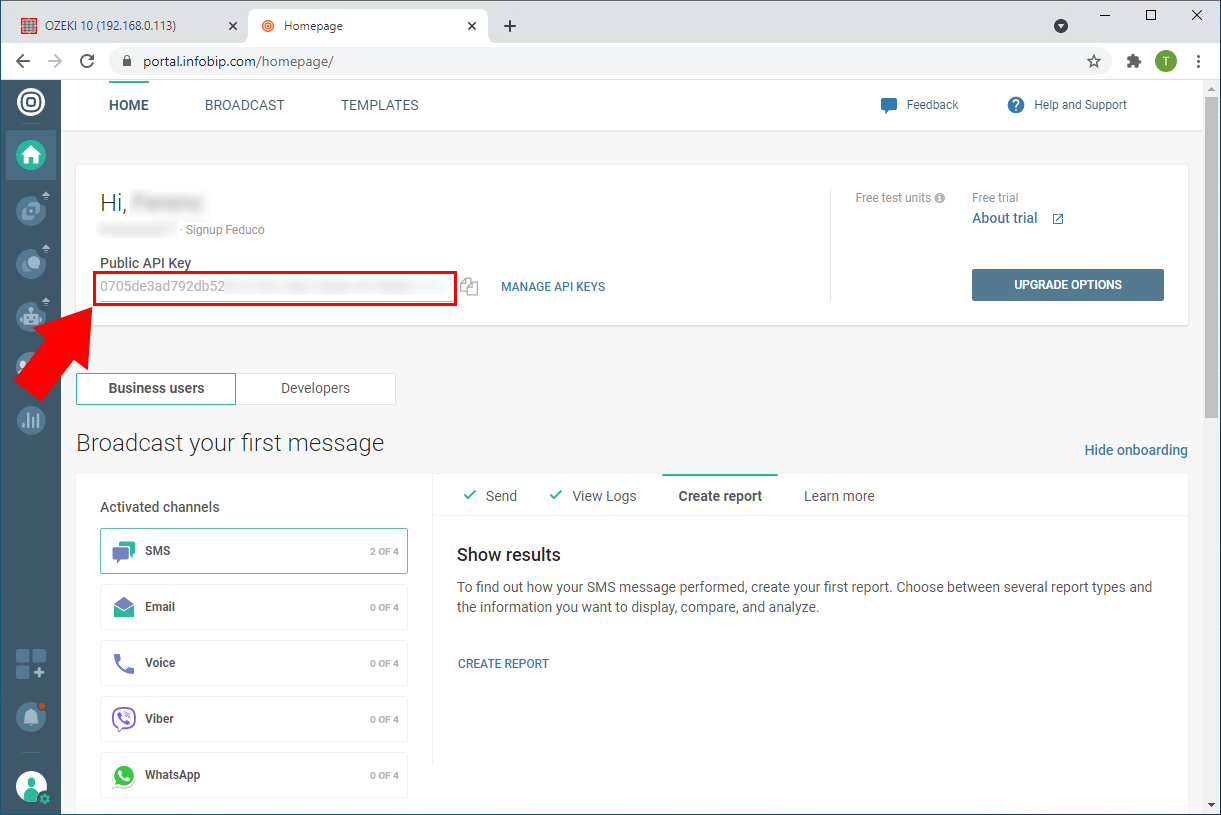Image resolution: width=1221 pixels, height=815 pixels.
Task: Click the 'Activated channels' heading
Action: pos(160,507)
